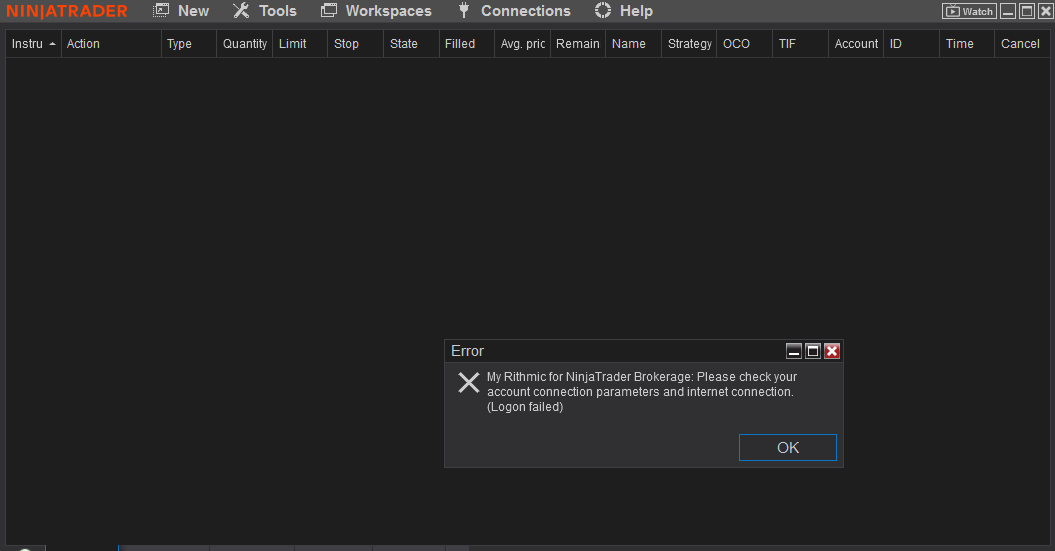Click the Tools wrench icon
This screenshot has height=551, width=1055.
pos(241,10)
